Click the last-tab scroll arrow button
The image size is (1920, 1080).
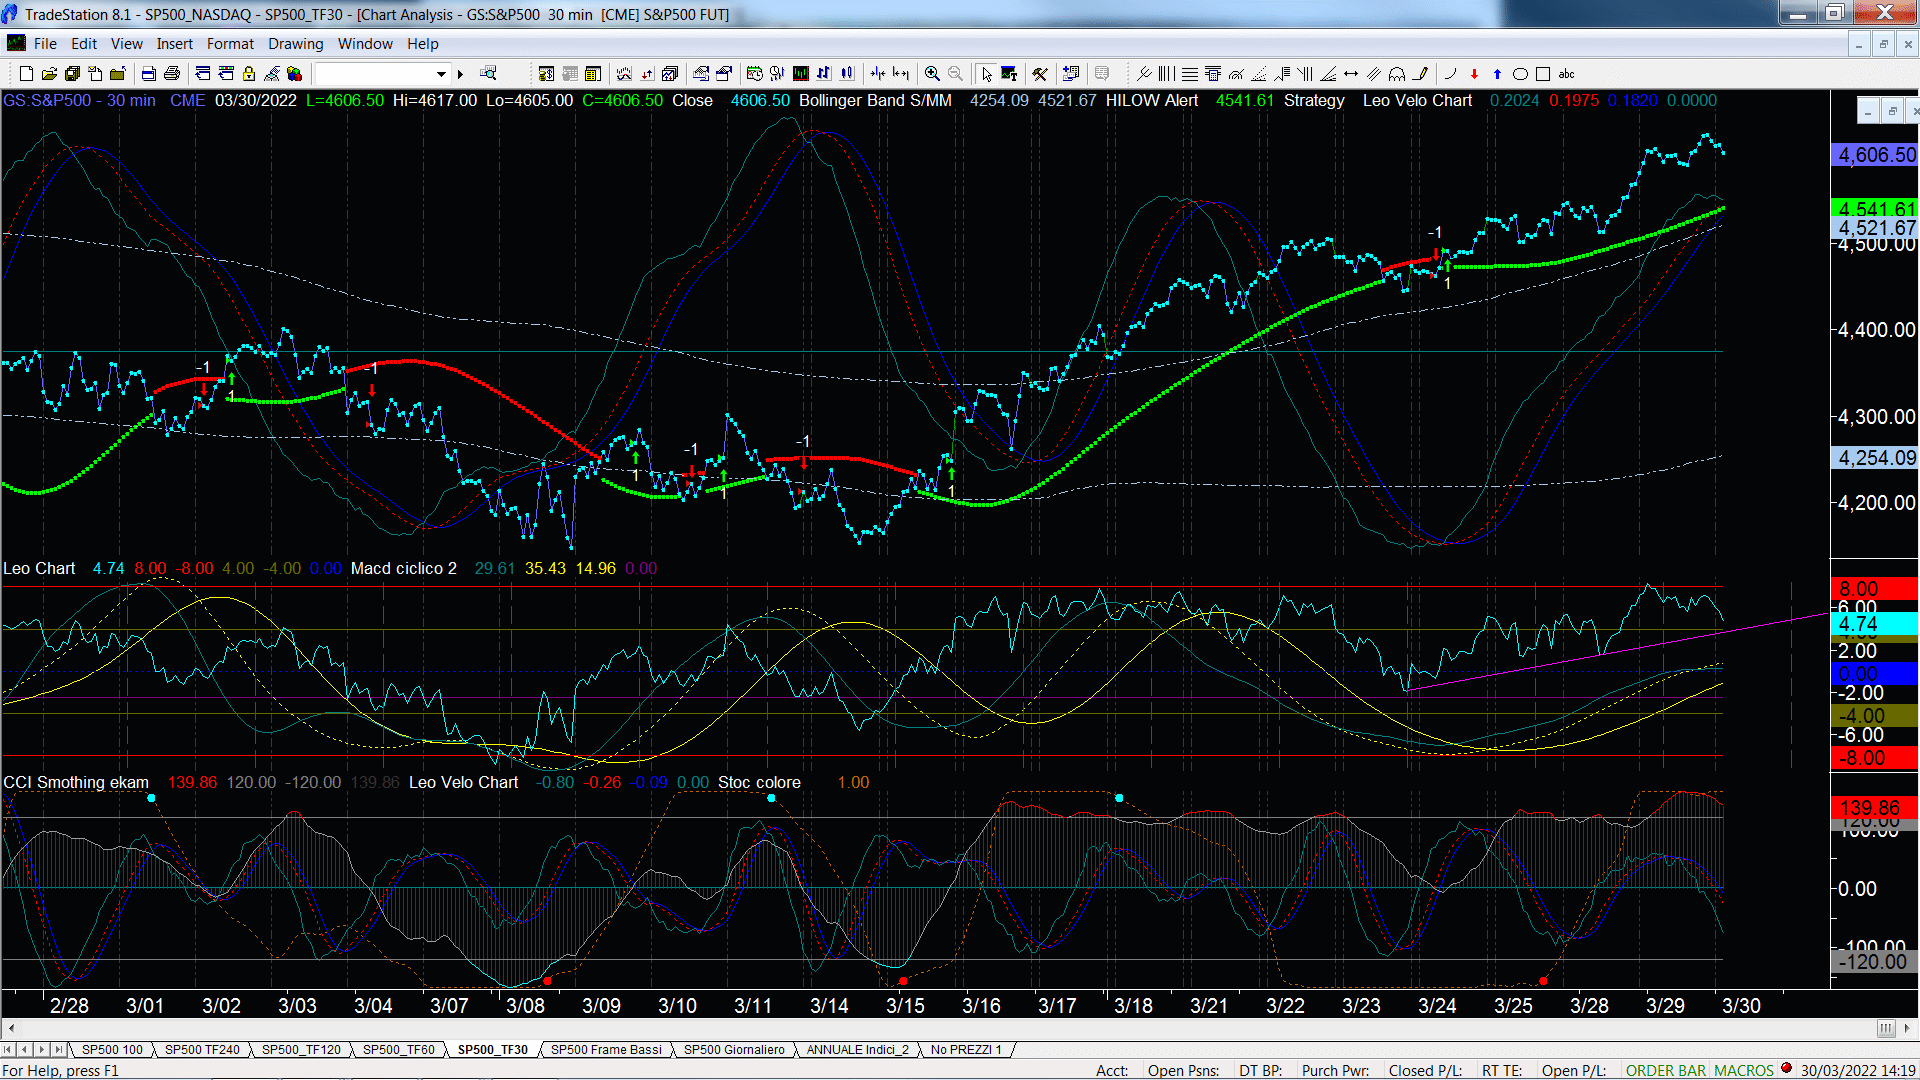[x=59, y=1049]
